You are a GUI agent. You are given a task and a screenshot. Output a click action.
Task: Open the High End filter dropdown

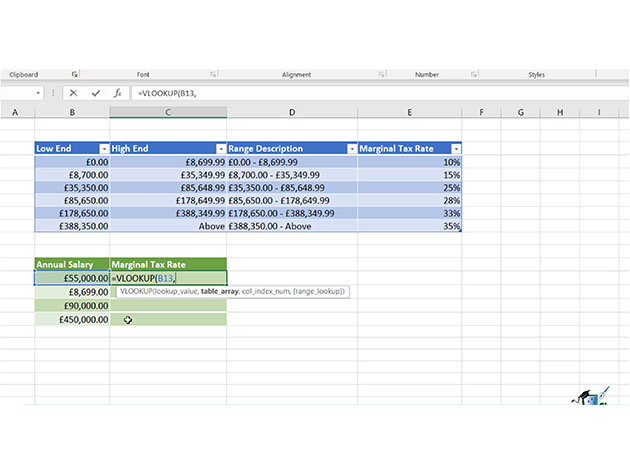coord(219,148)
